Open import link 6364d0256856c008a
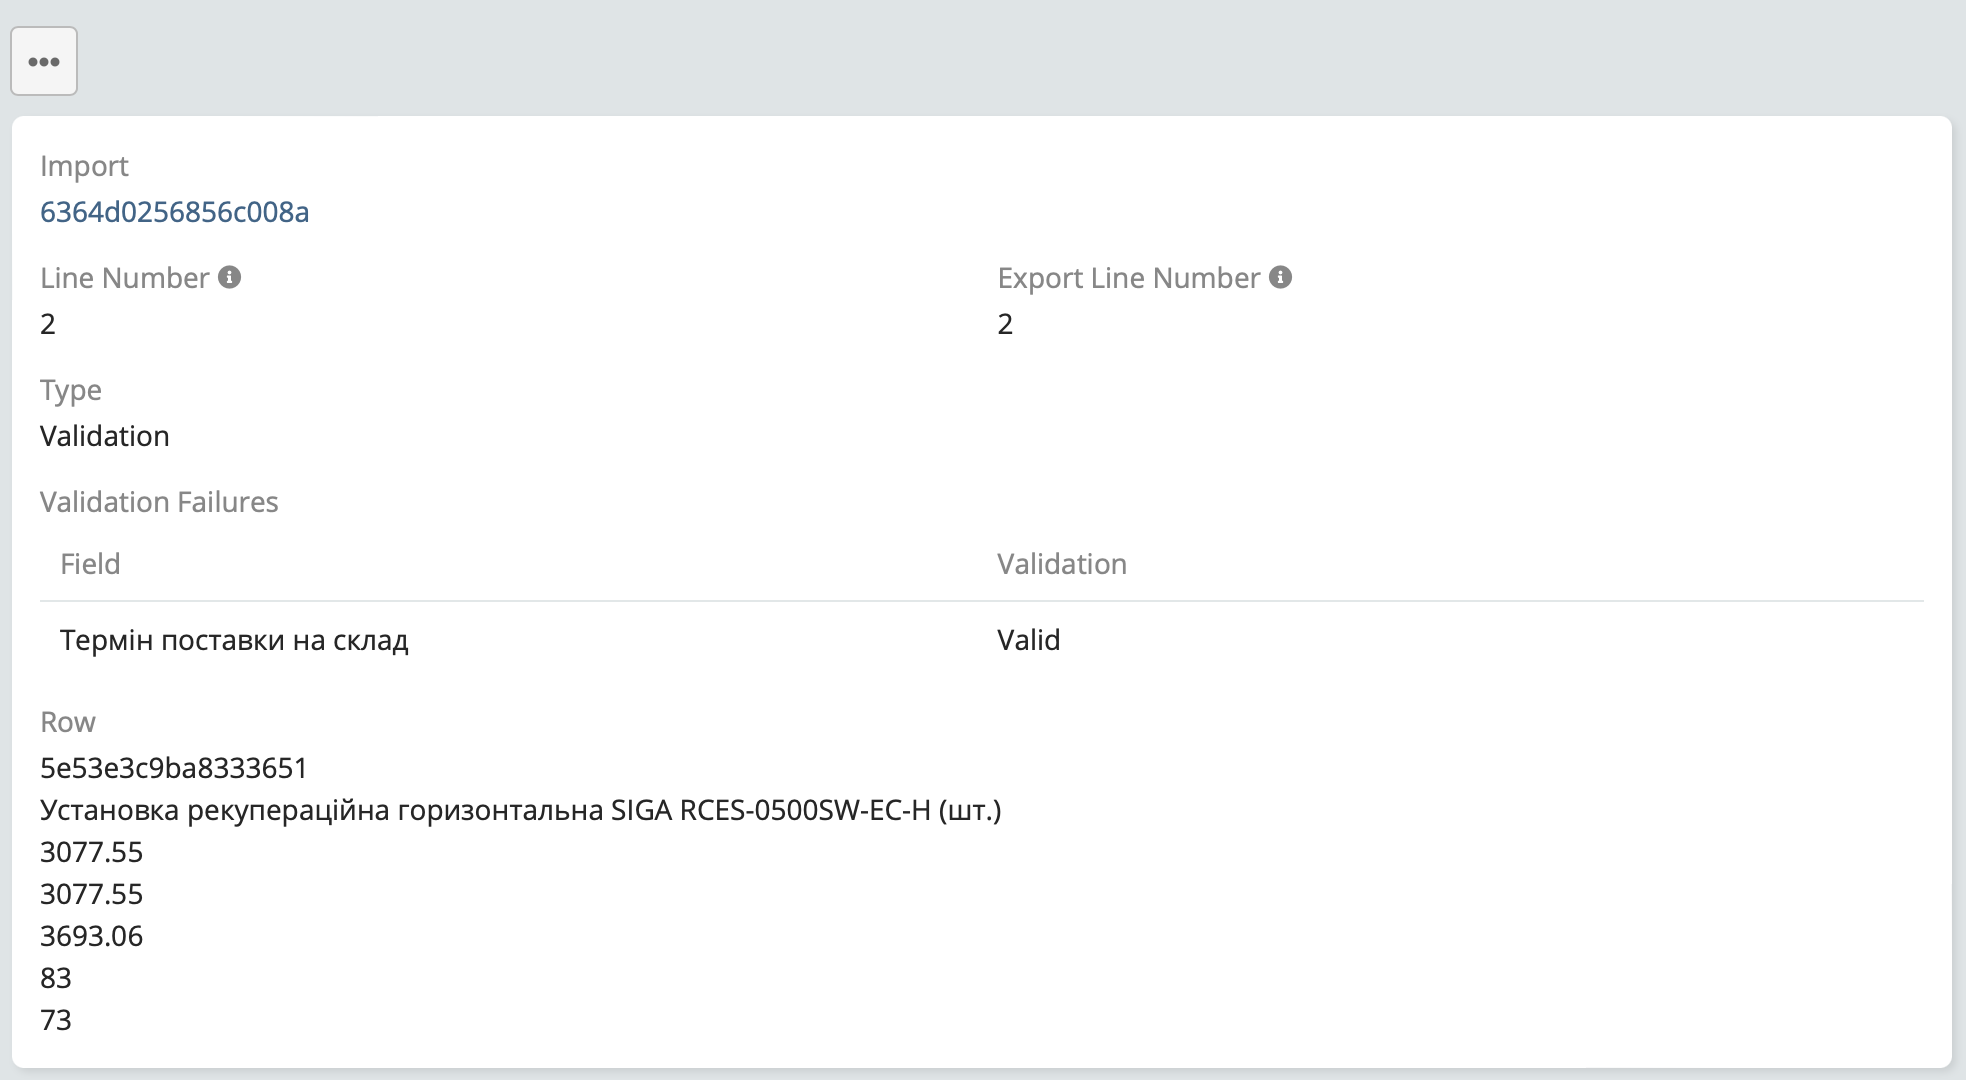This screenshot has width=1966, height=1080. [x=174, y=212]
